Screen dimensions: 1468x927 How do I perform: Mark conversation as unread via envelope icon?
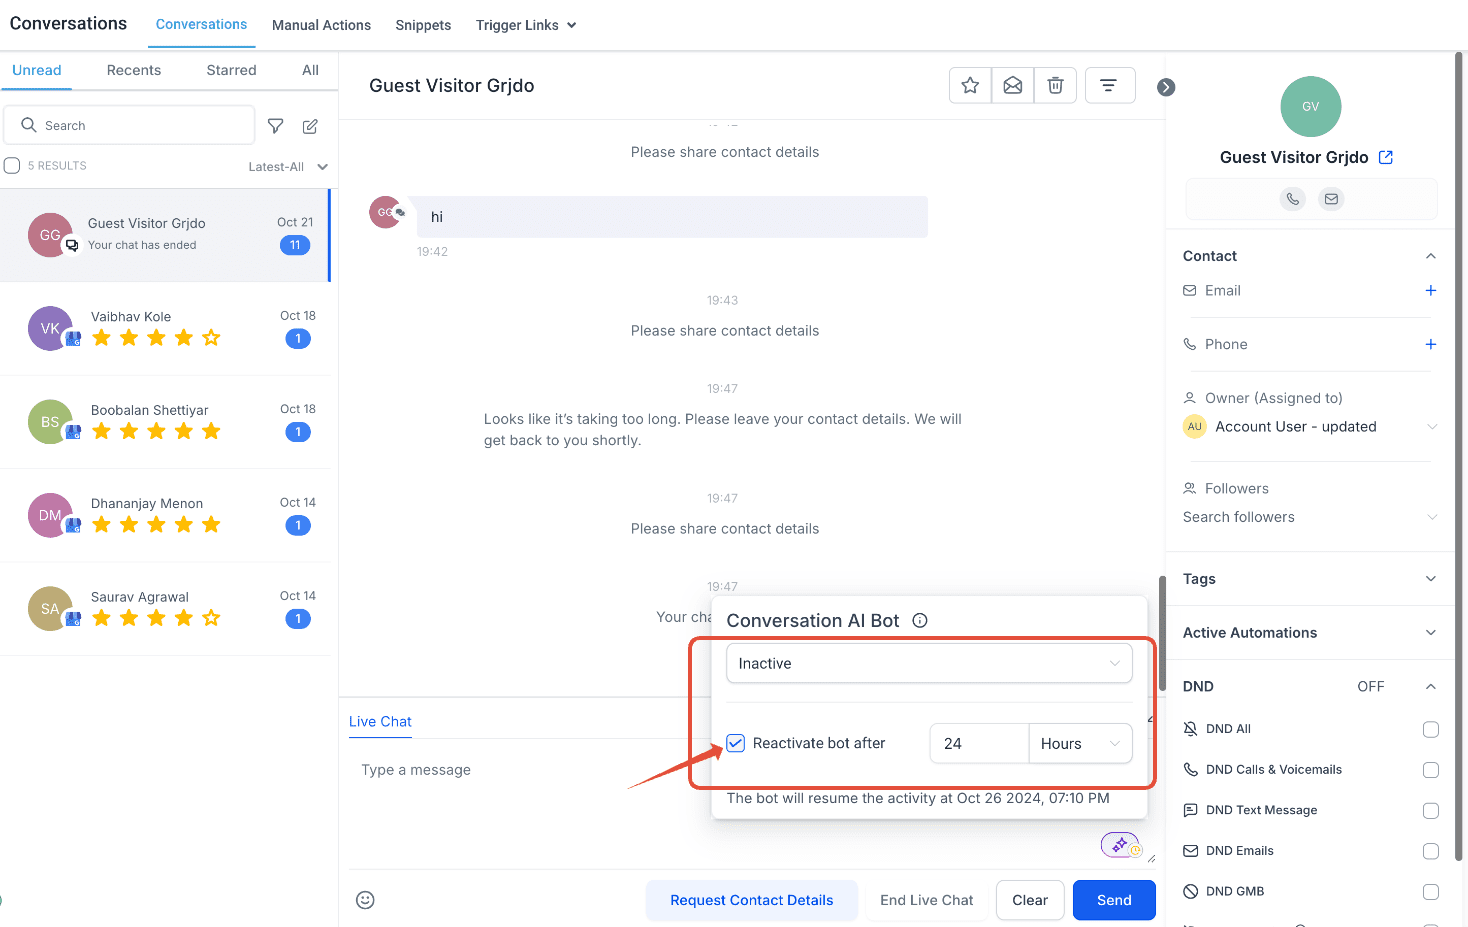(x=1013, y=86)
